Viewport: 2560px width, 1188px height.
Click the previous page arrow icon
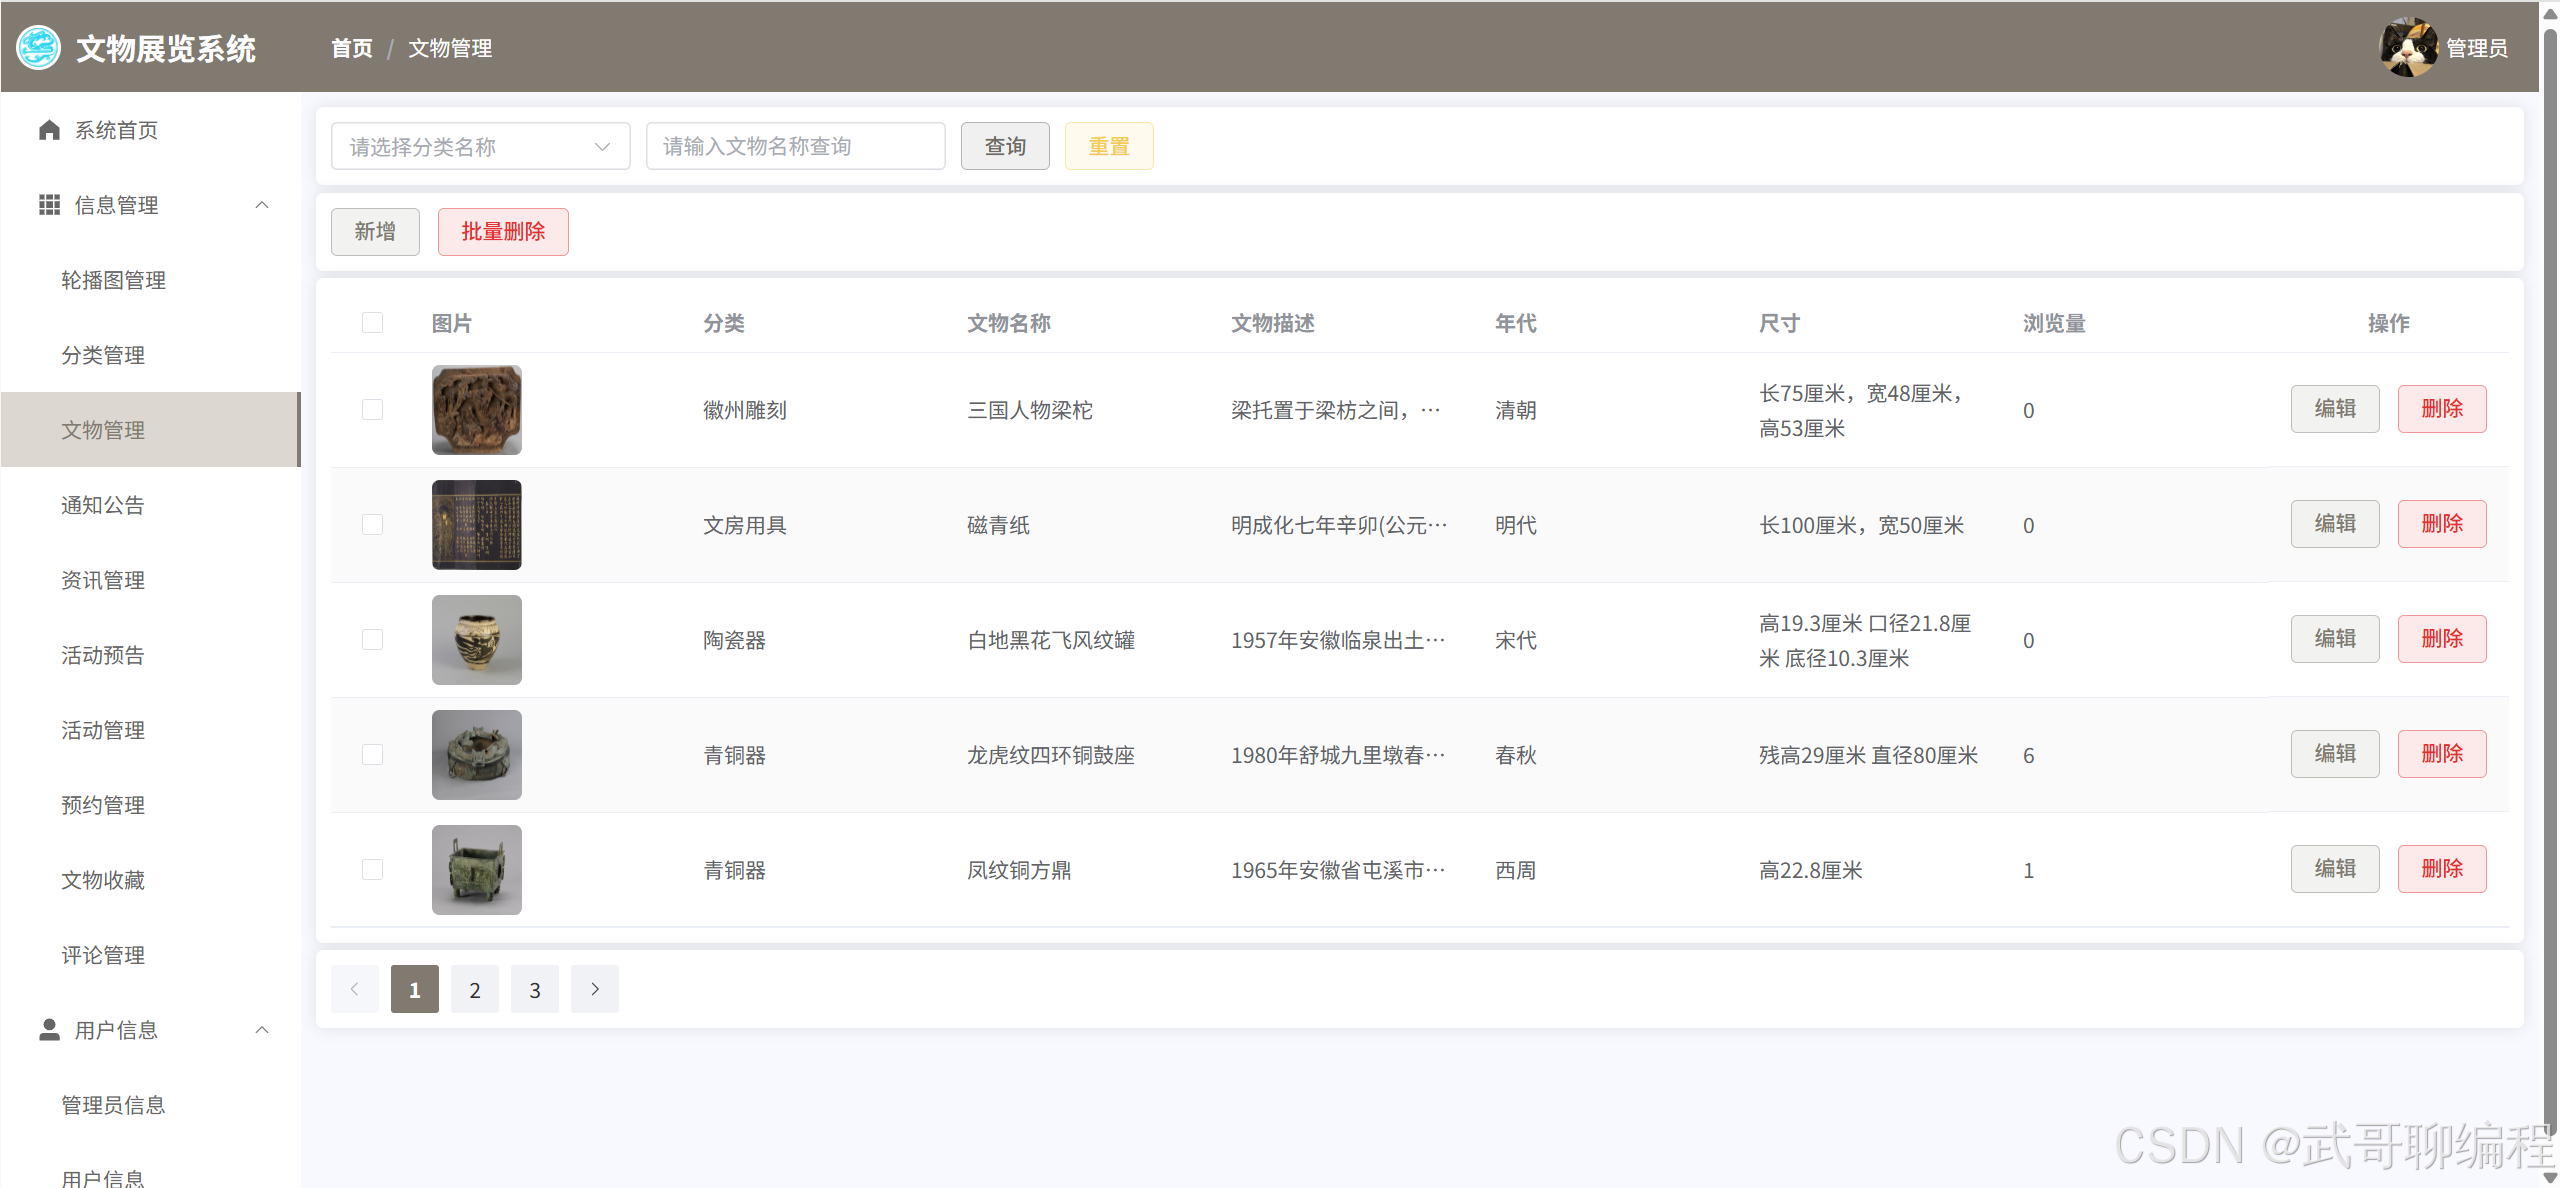point(355,989)
